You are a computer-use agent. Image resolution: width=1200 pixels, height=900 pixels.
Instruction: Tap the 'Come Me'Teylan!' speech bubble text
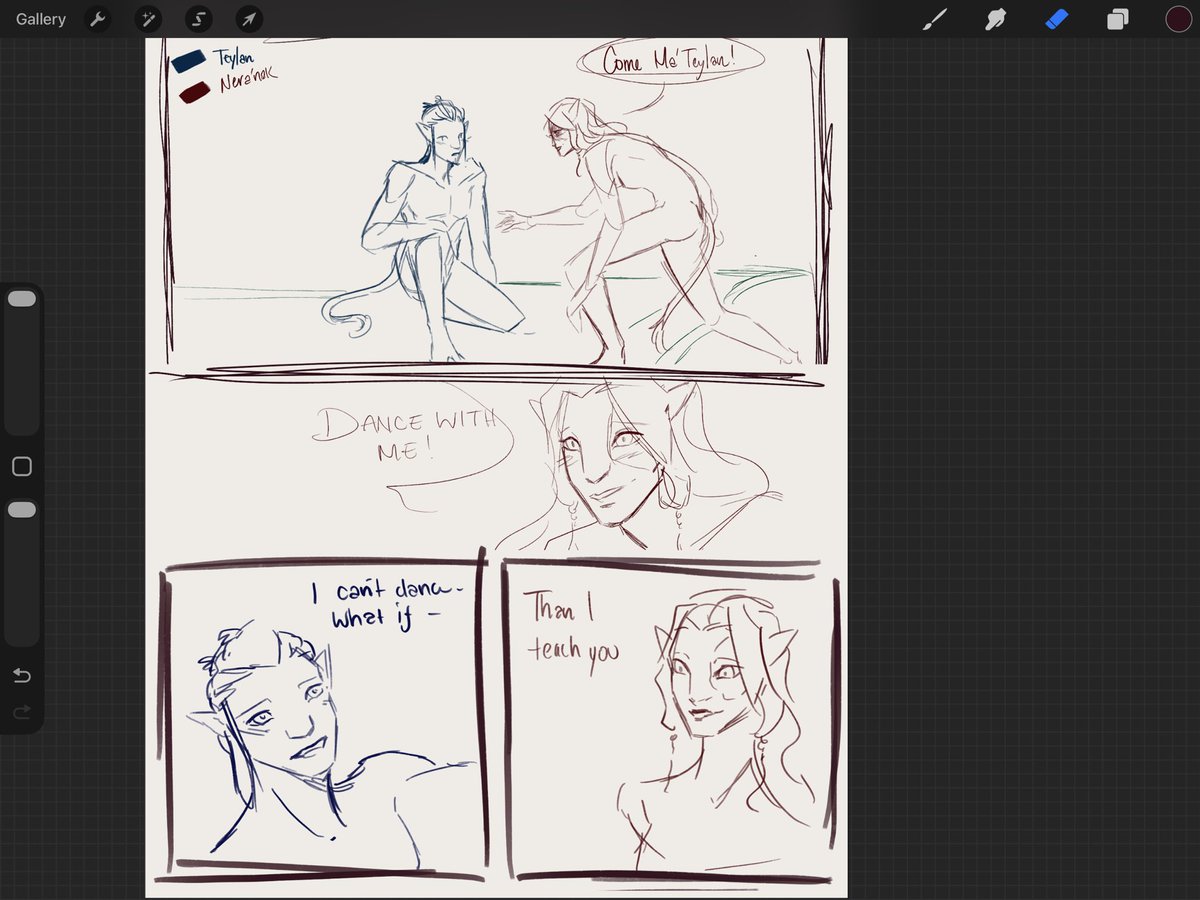tap(670, 61)
